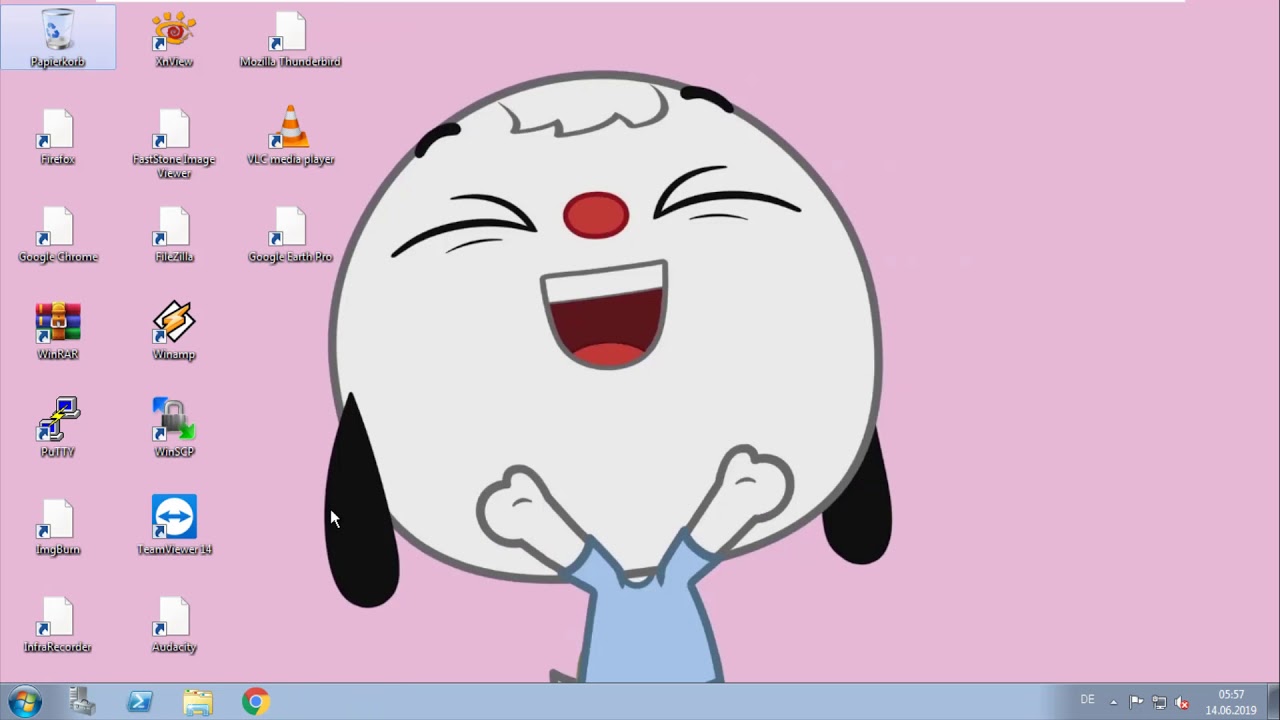
Task: Open Server Manager from the taskbar
Action: tap(82, 702)
